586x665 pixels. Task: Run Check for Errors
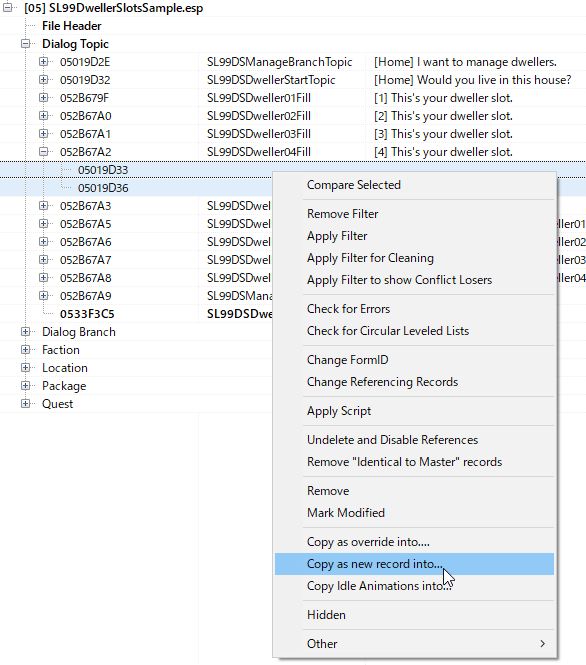pyautogui.click(x=414, y=309)
